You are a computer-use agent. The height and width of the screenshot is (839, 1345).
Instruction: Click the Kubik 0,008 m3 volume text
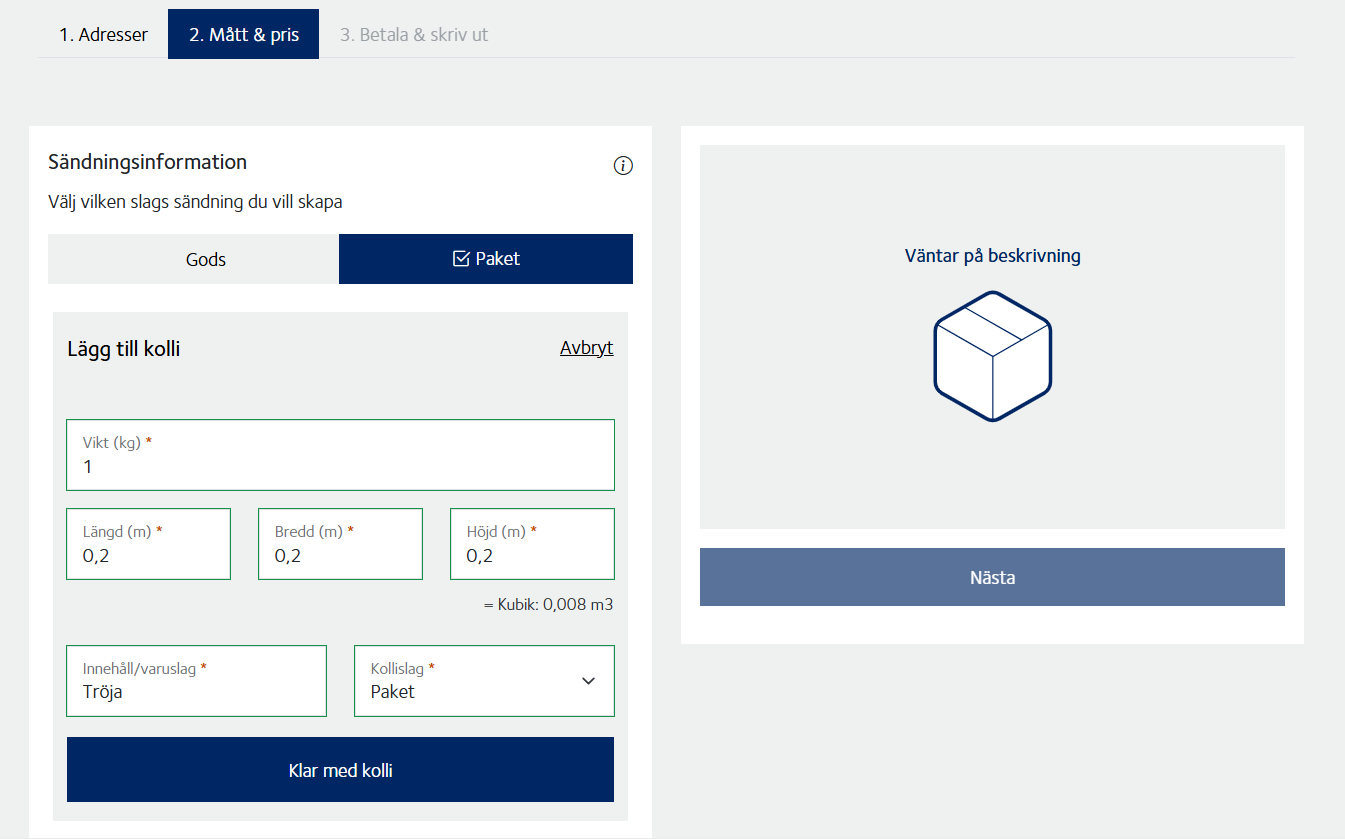click(548, 605)
